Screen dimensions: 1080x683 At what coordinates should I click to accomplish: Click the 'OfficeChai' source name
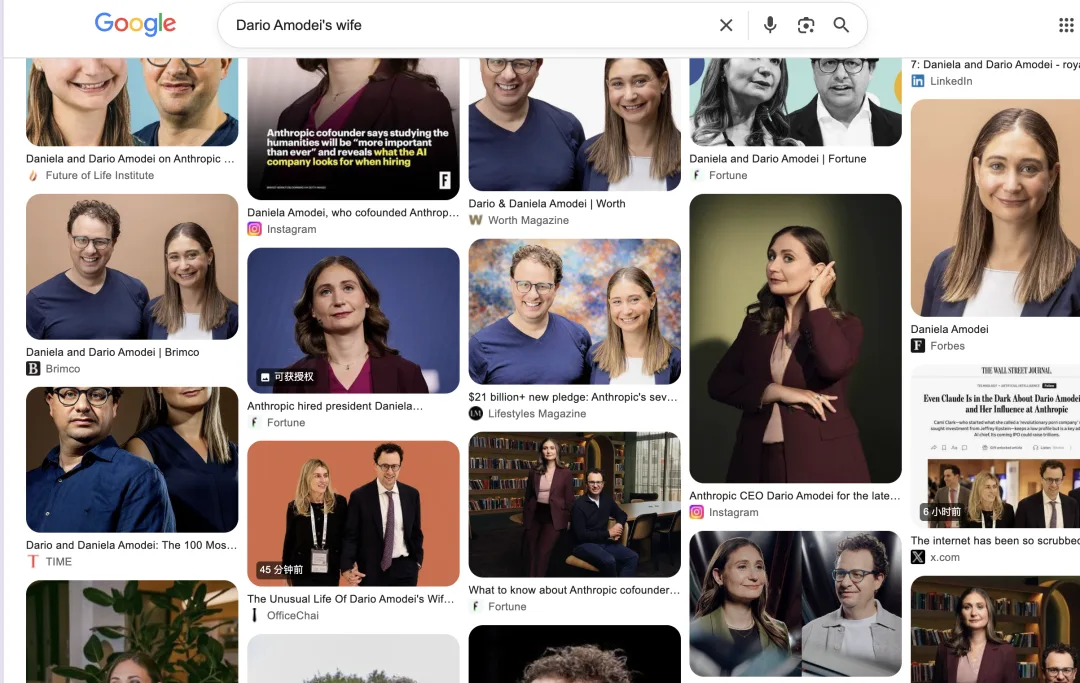click(x=293, y=616)
